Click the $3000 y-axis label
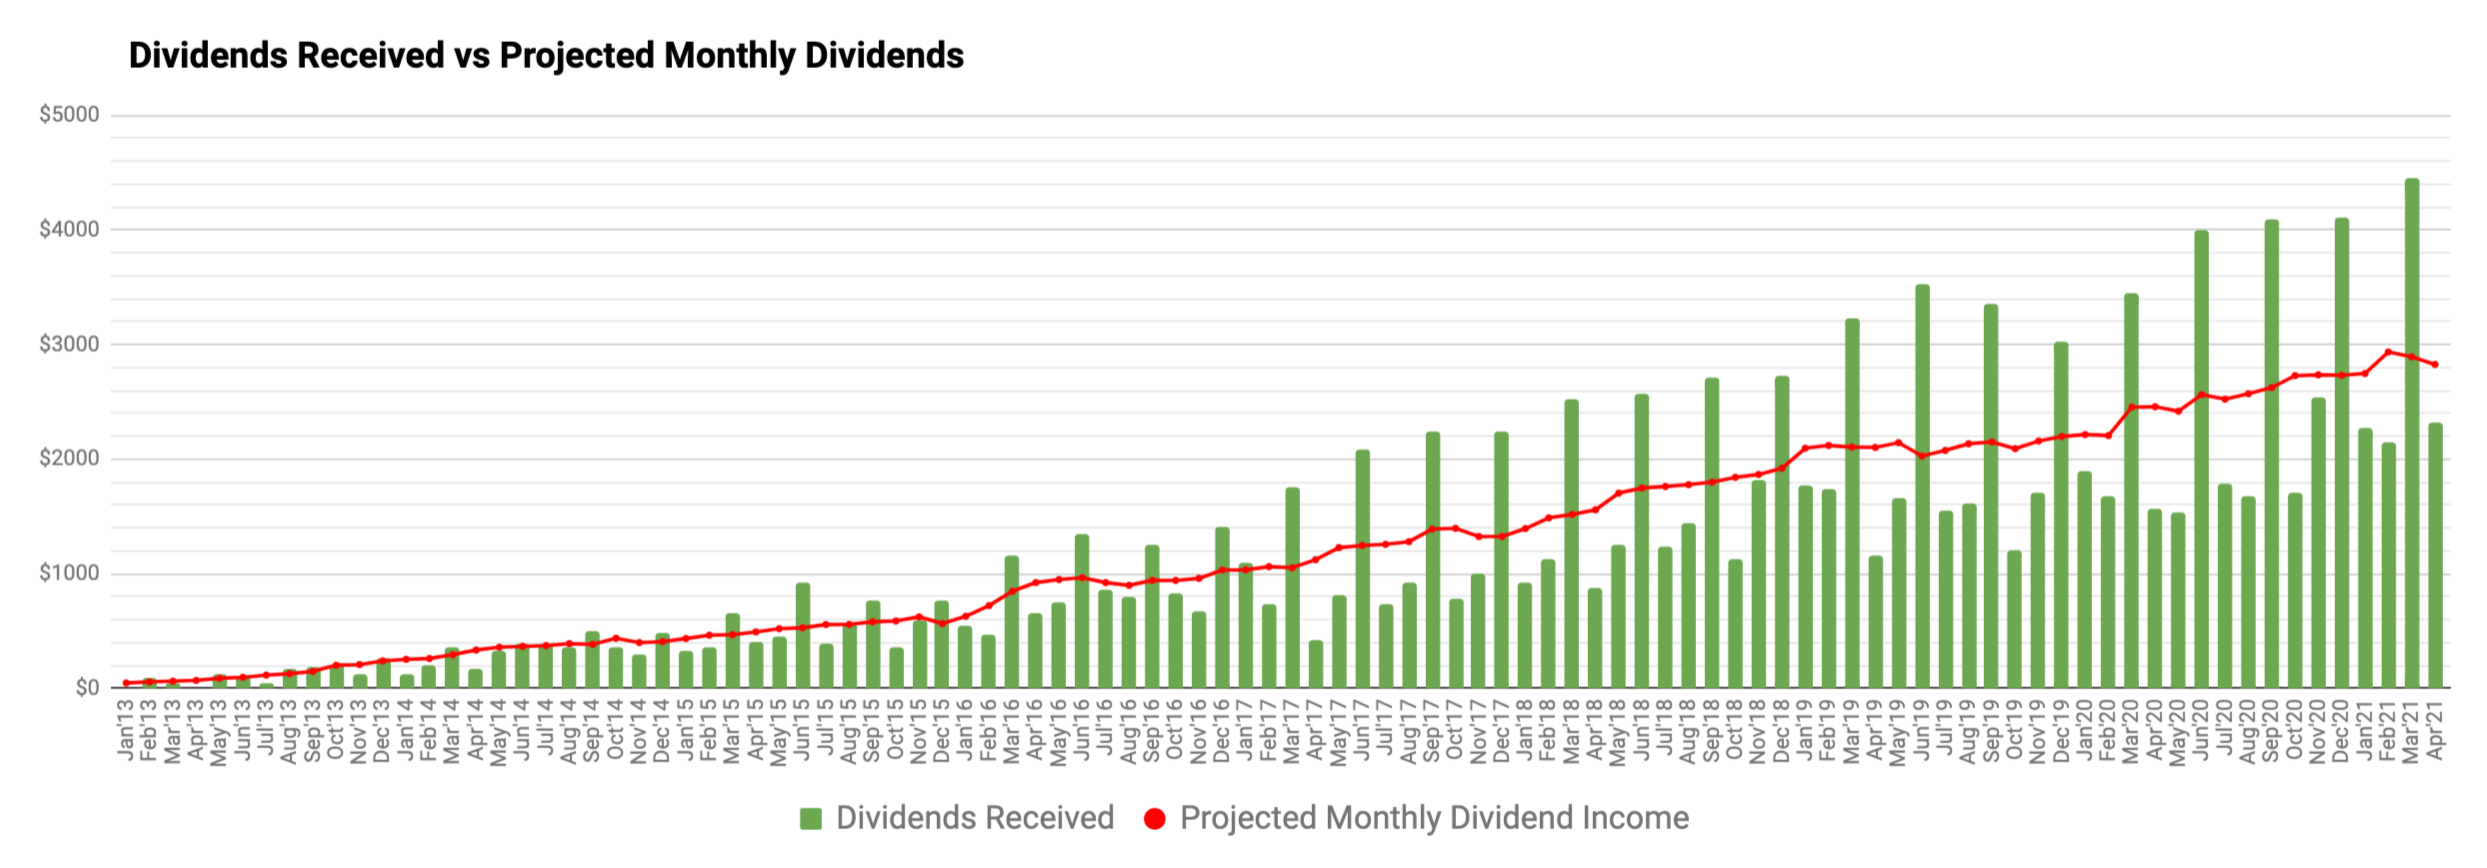This screenshot has height=868, width=2487. tap(69, 344)
